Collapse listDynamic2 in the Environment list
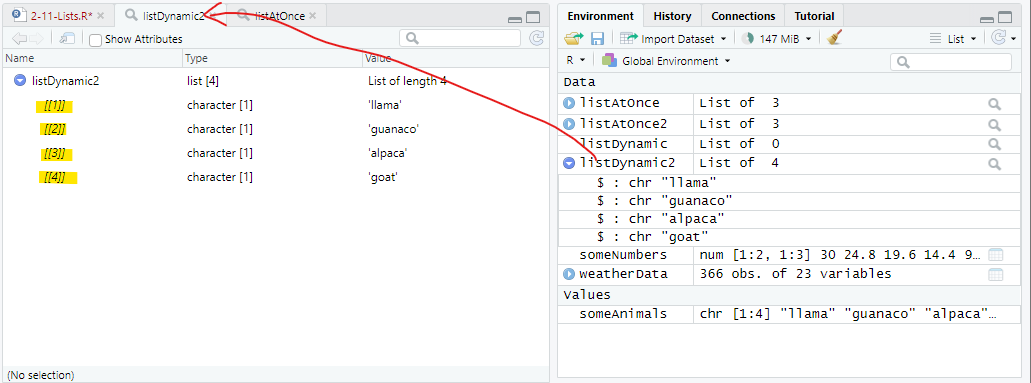Screen dimensions: 1031x383 569,163
